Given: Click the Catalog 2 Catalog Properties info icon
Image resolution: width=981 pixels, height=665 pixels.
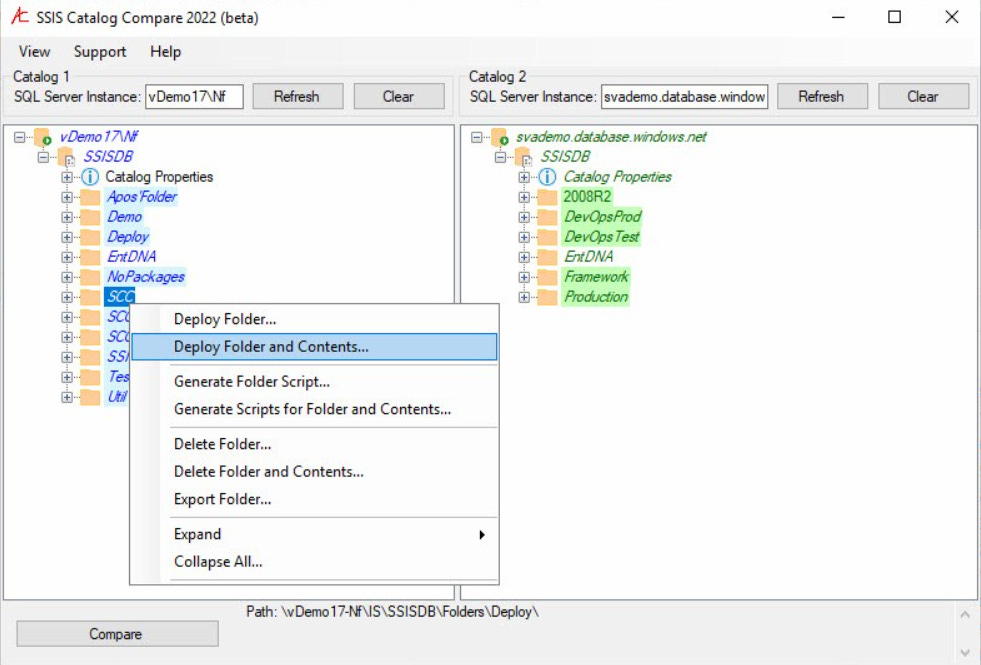Looking at the screenshot, I should (547, 177).
